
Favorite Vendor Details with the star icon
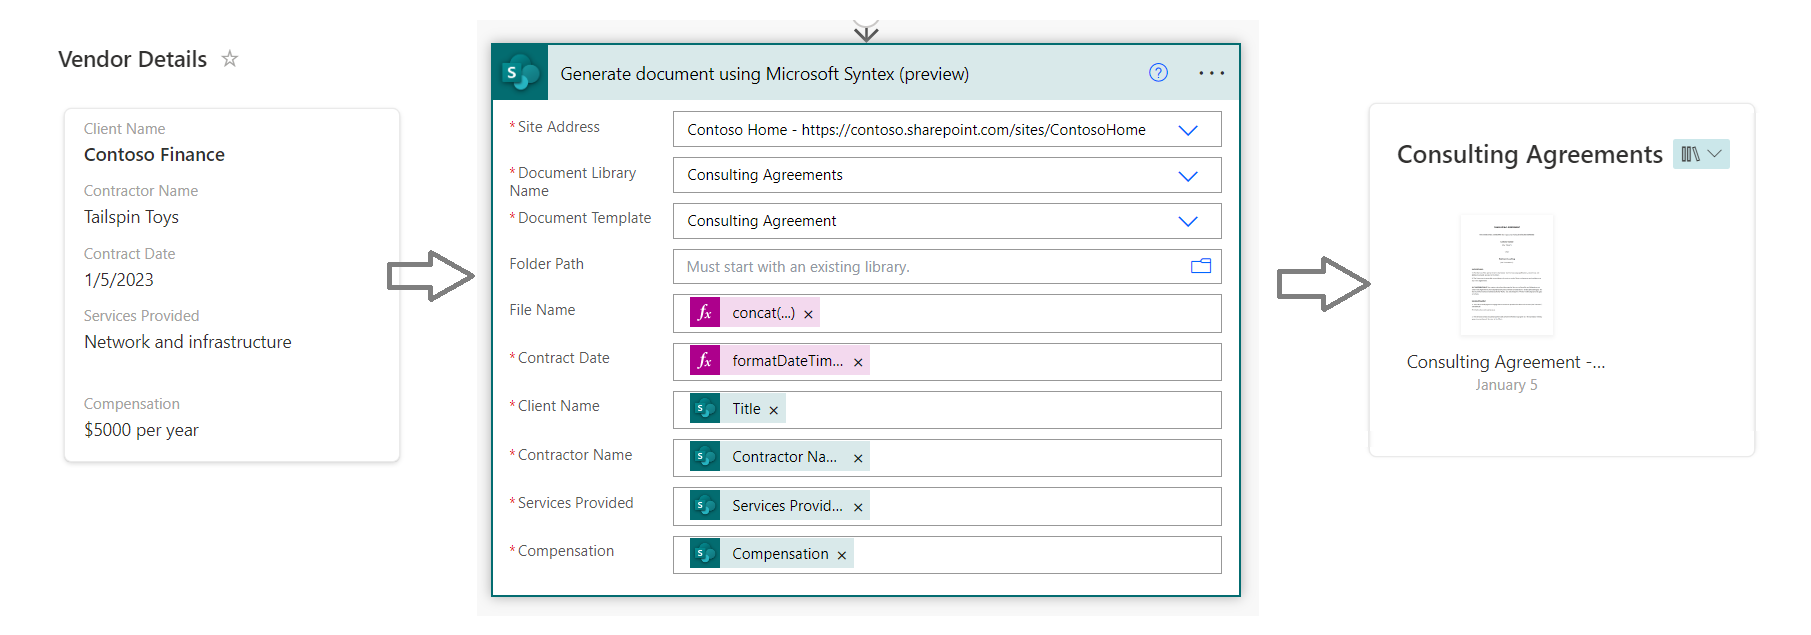click(230, 59)
